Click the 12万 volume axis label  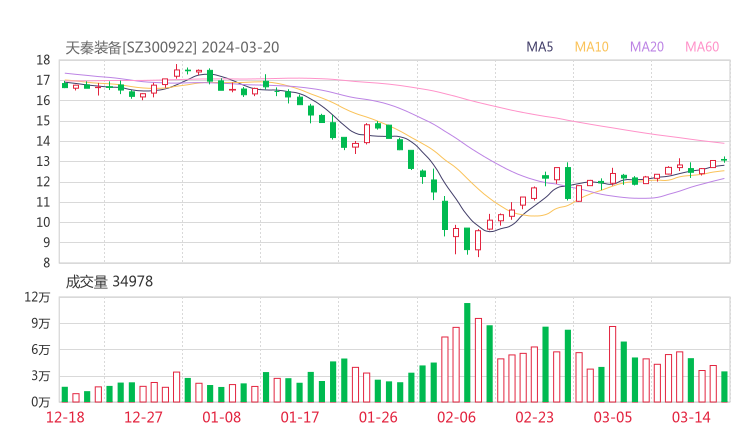click(x=37, y=297)
